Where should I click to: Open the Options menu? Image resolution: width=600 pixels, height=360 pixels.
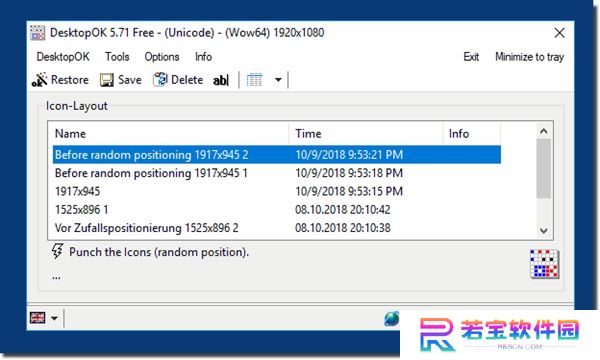(161, 57)
